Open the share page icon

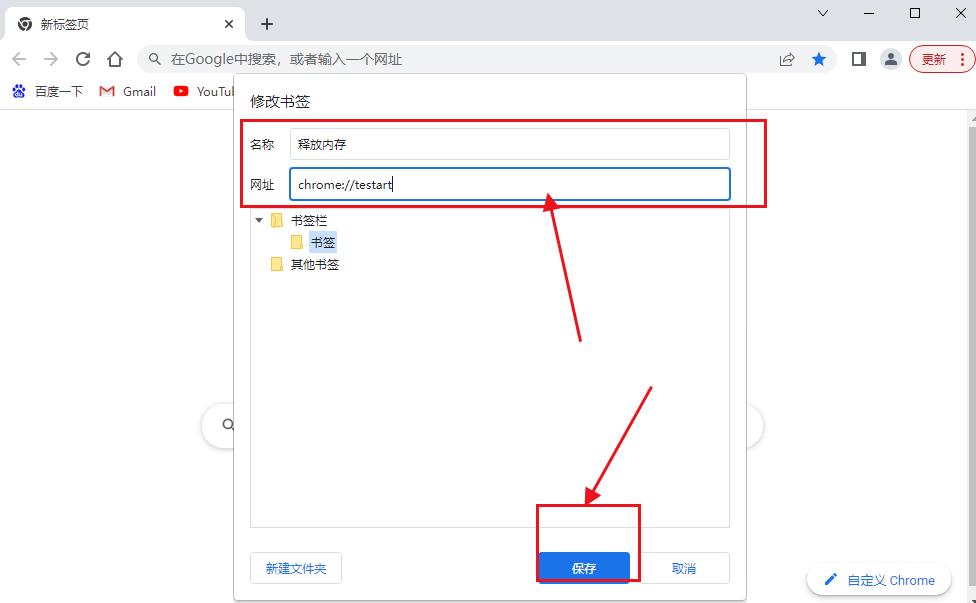point(787,59)
